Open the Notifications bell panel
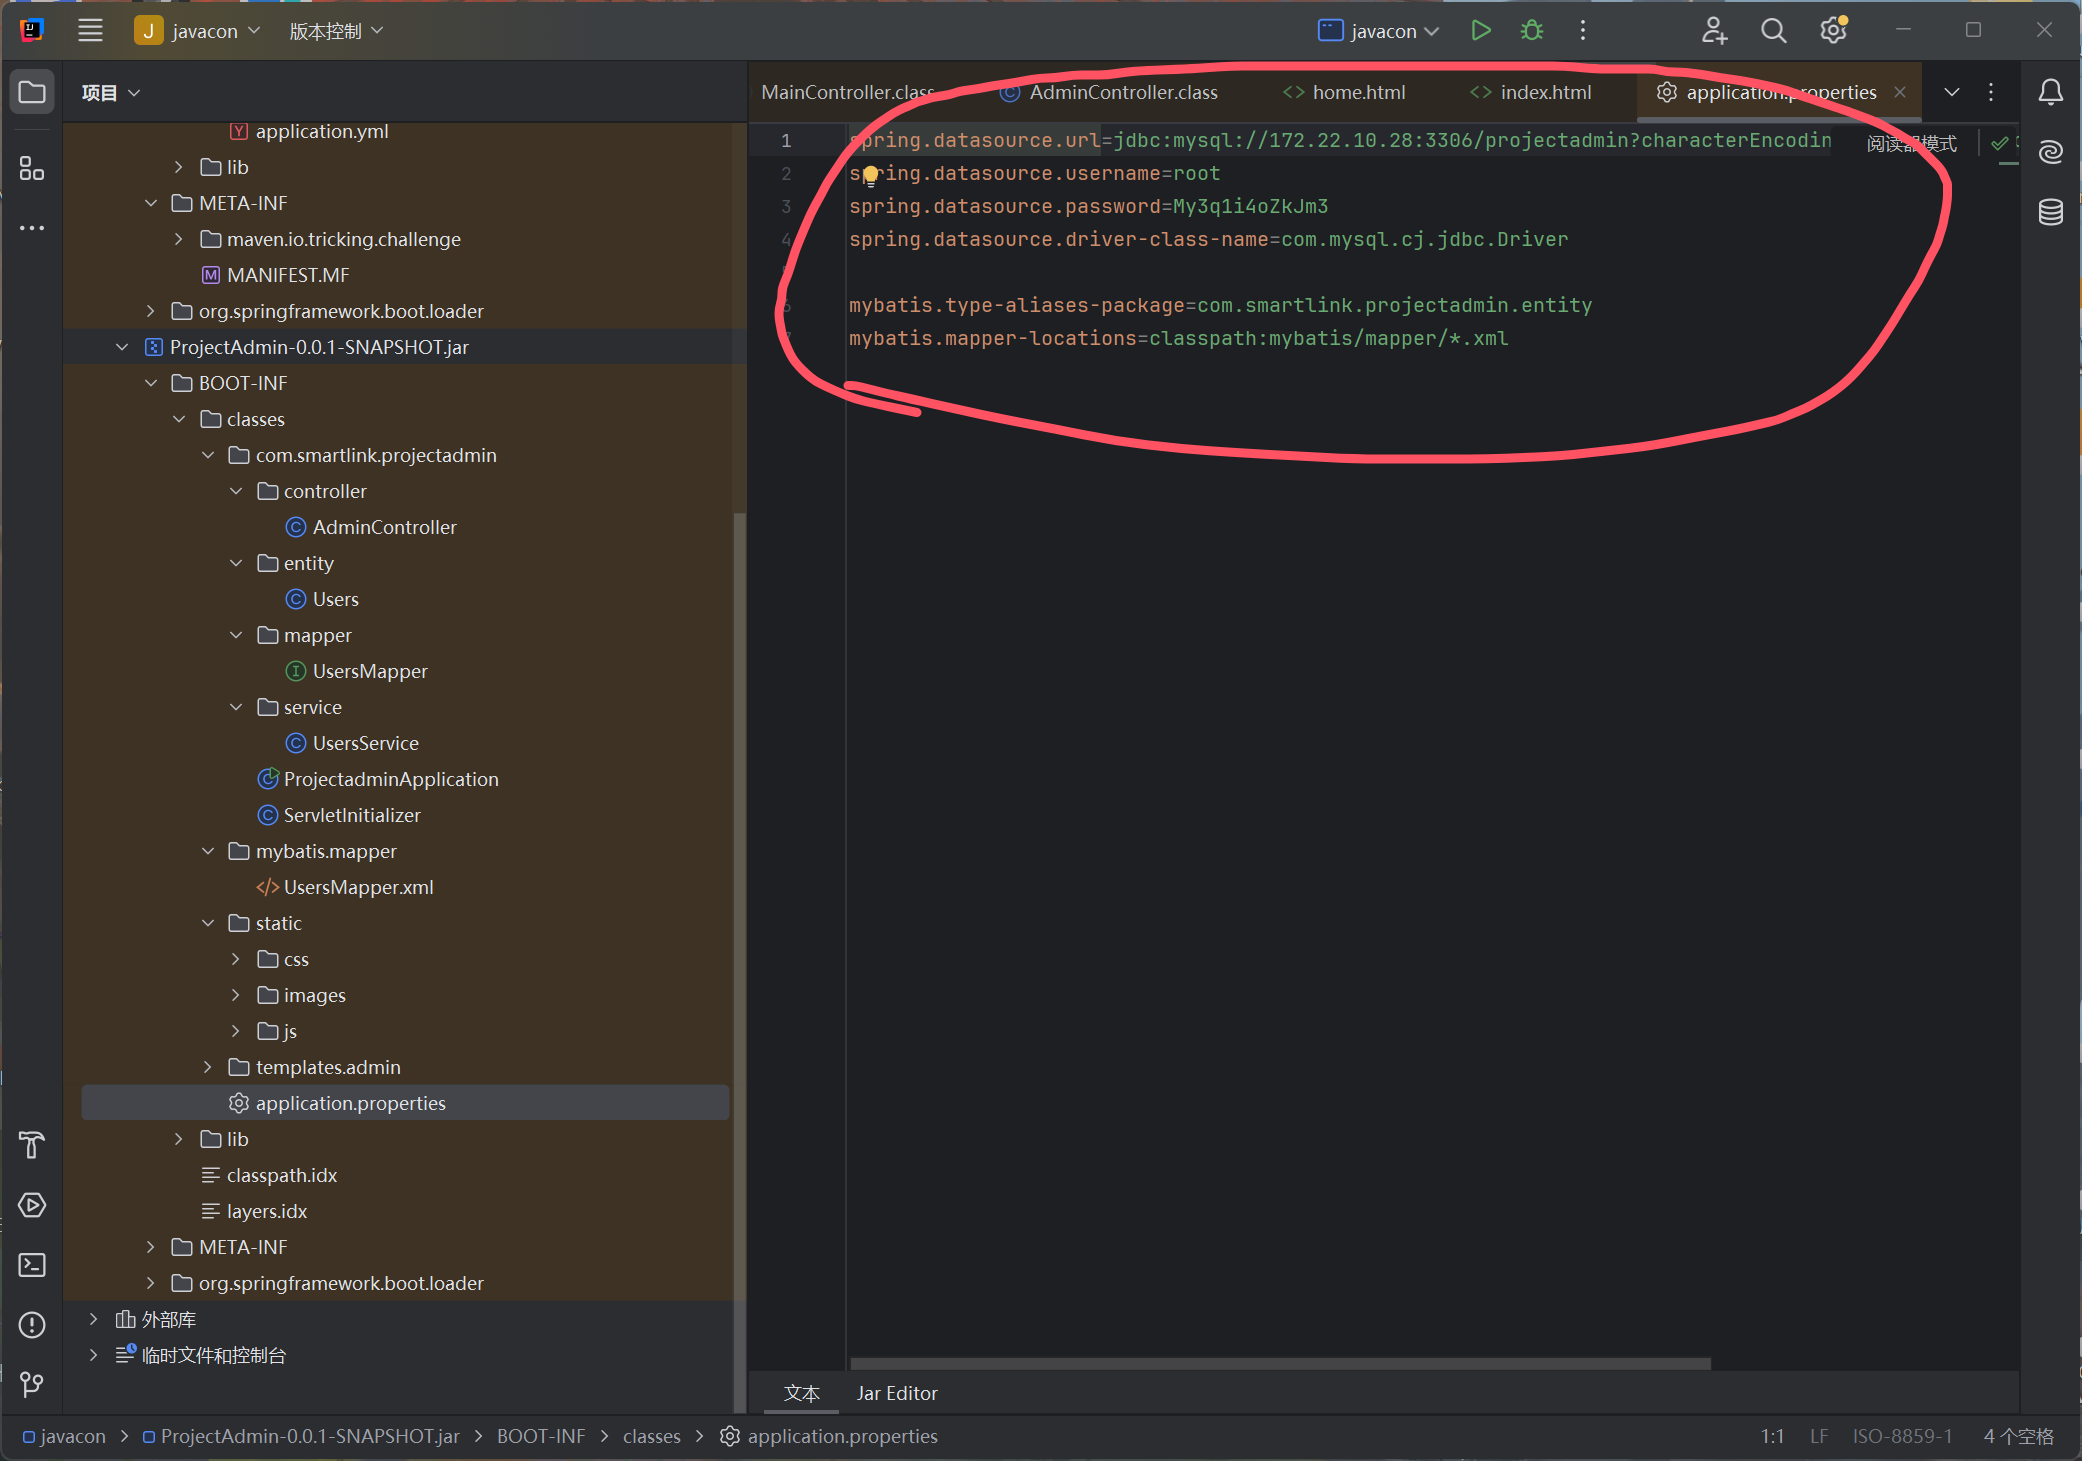This screenshot has height=1461, width=2082. [x=2050, y=92]
